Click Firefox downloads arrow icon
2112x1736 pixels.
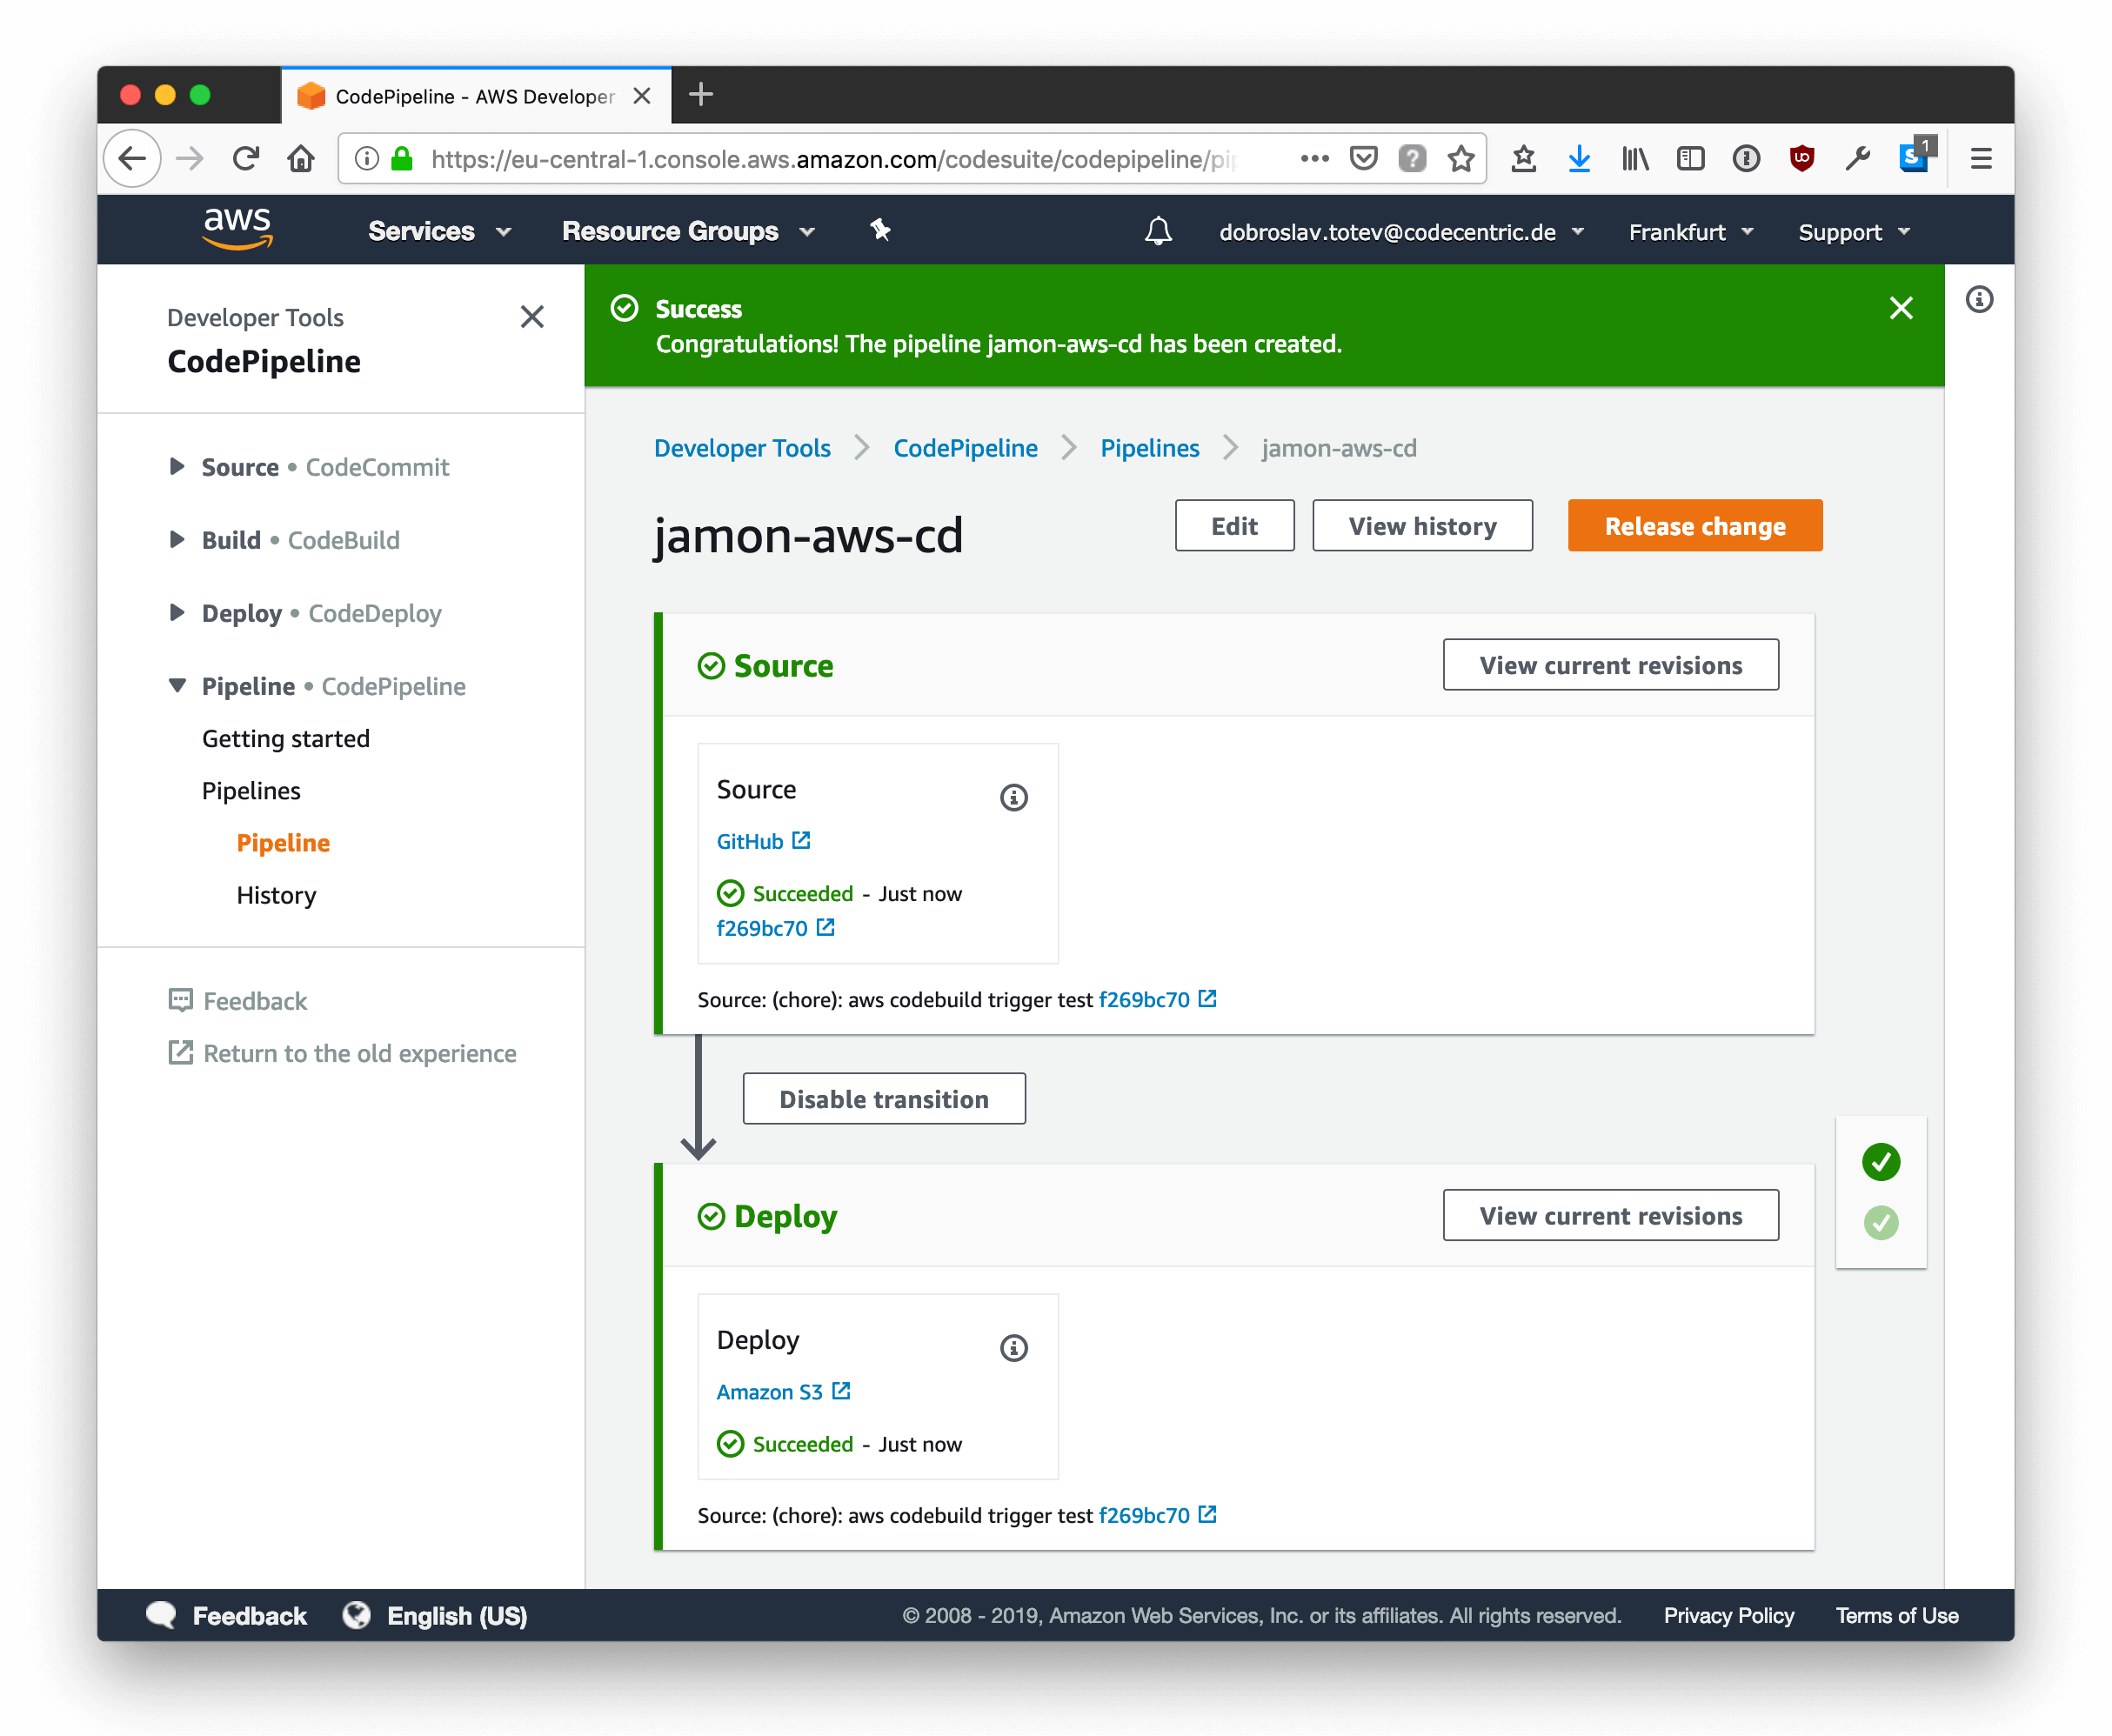(1579, 158)
